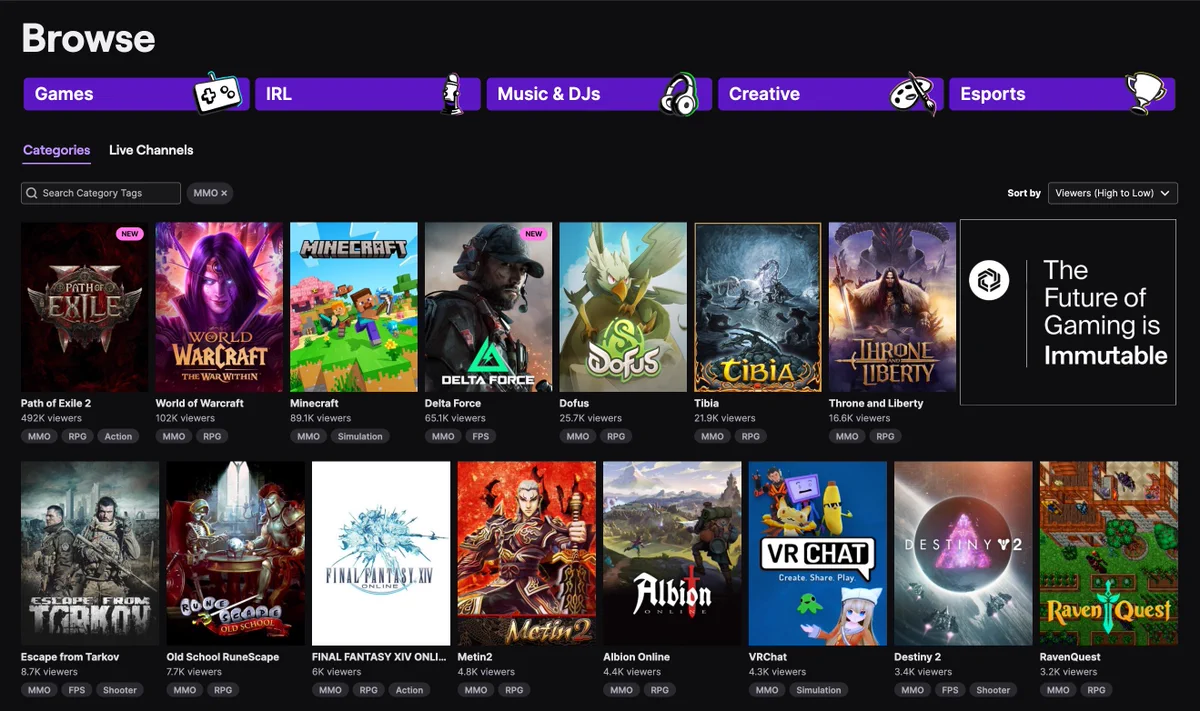Click 25.7K viewers under Dofus
This screenshot has width=1200, height=711.
[591, 418]
